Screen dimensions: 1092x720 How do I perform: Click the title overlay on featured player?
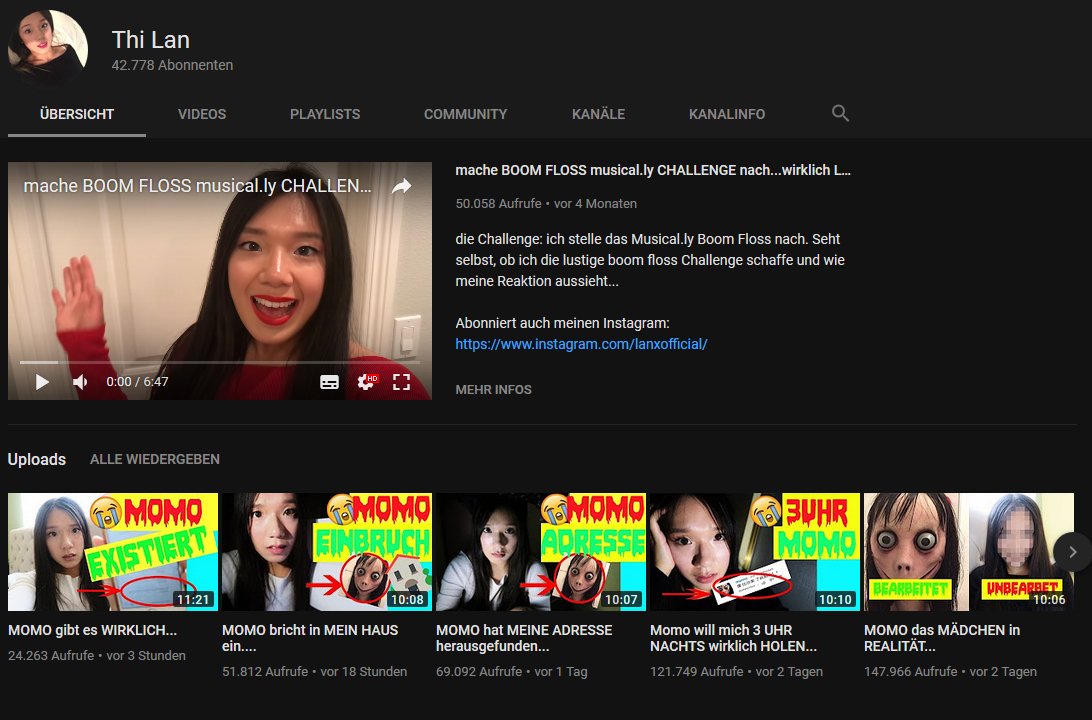(x=197, y=186)
